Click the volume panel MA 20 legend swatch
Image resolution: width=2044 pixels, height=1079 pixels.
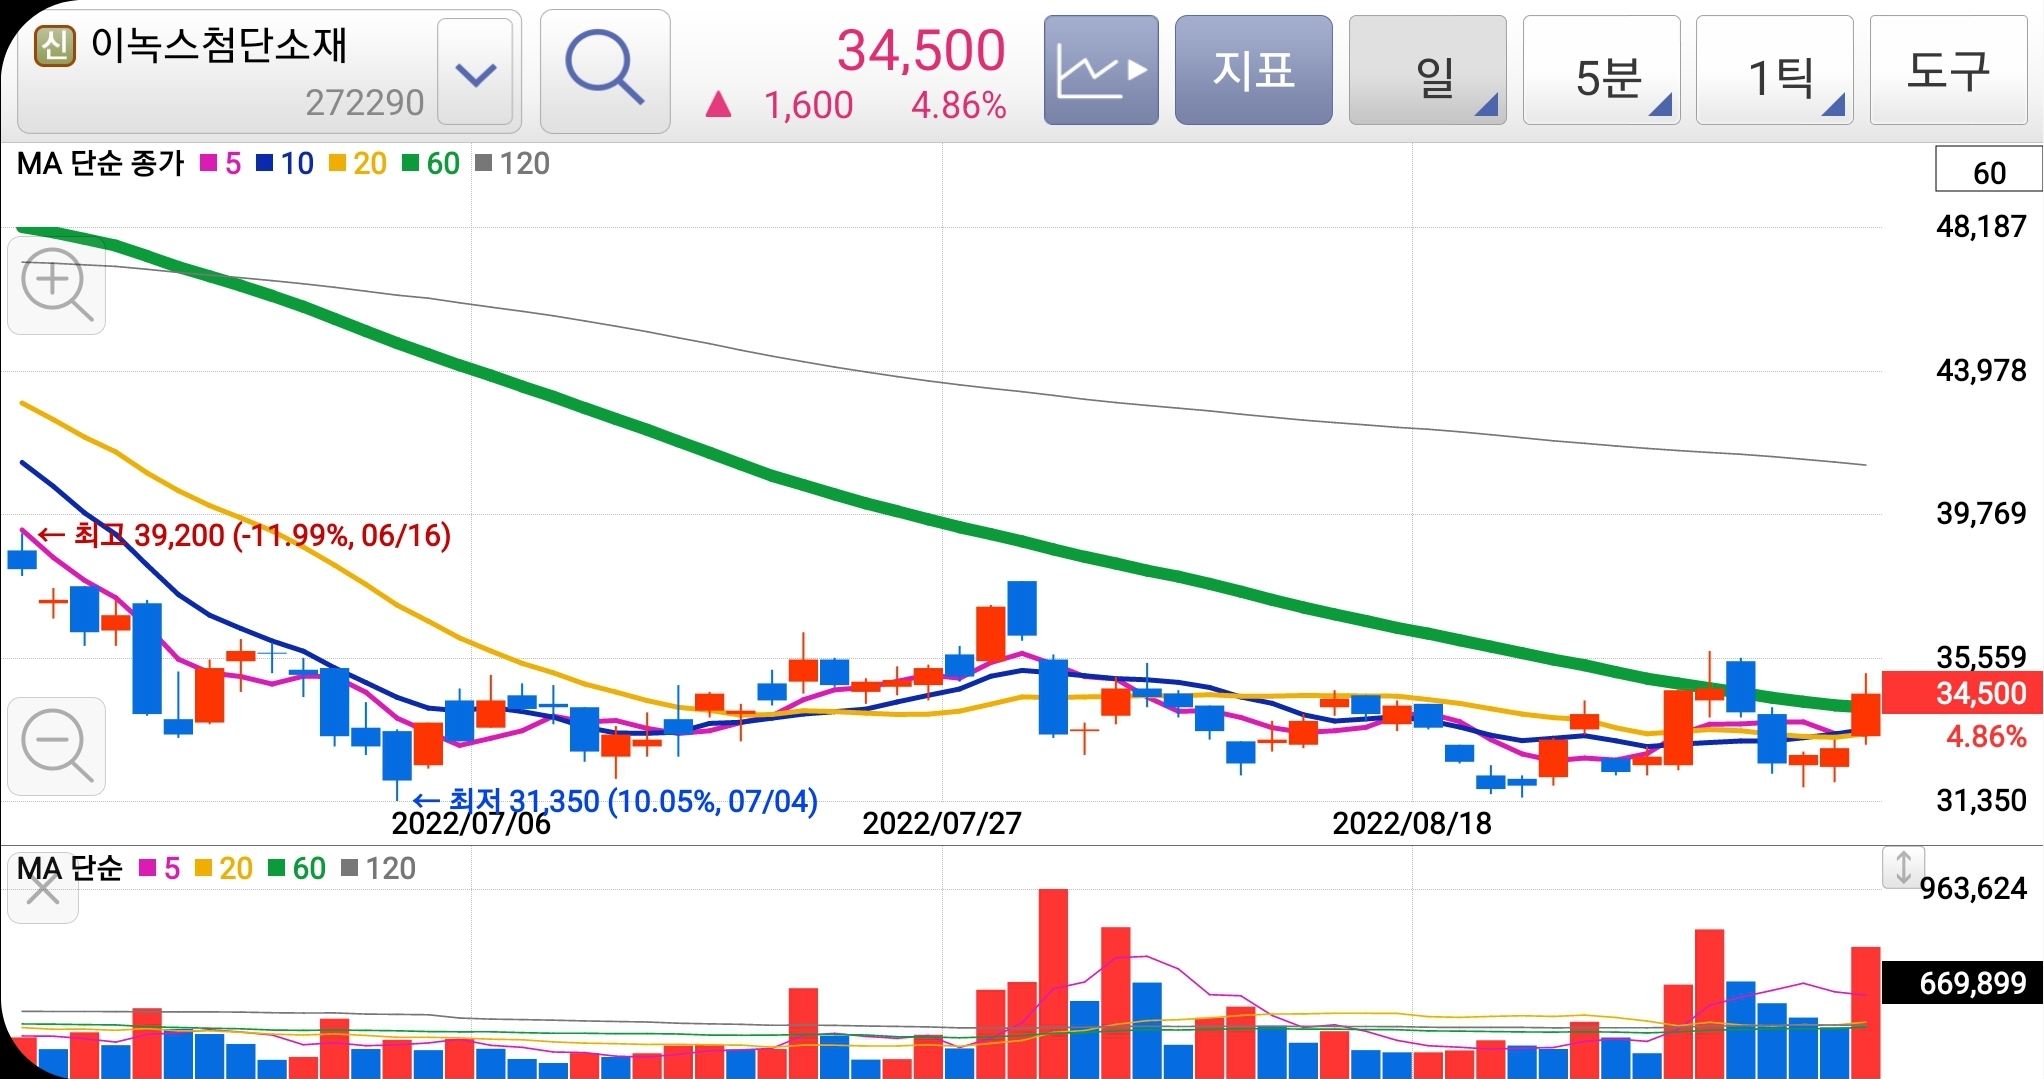pyautogui.click(x=204, y=868)
